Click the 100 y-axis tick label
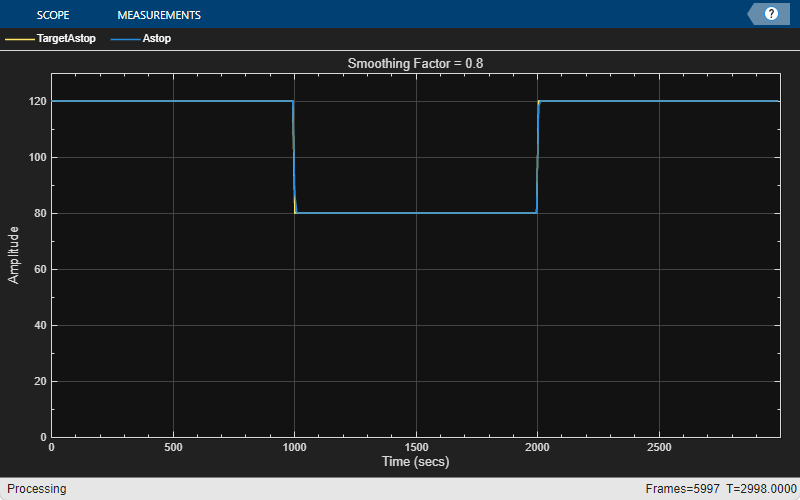 (37, 158)
